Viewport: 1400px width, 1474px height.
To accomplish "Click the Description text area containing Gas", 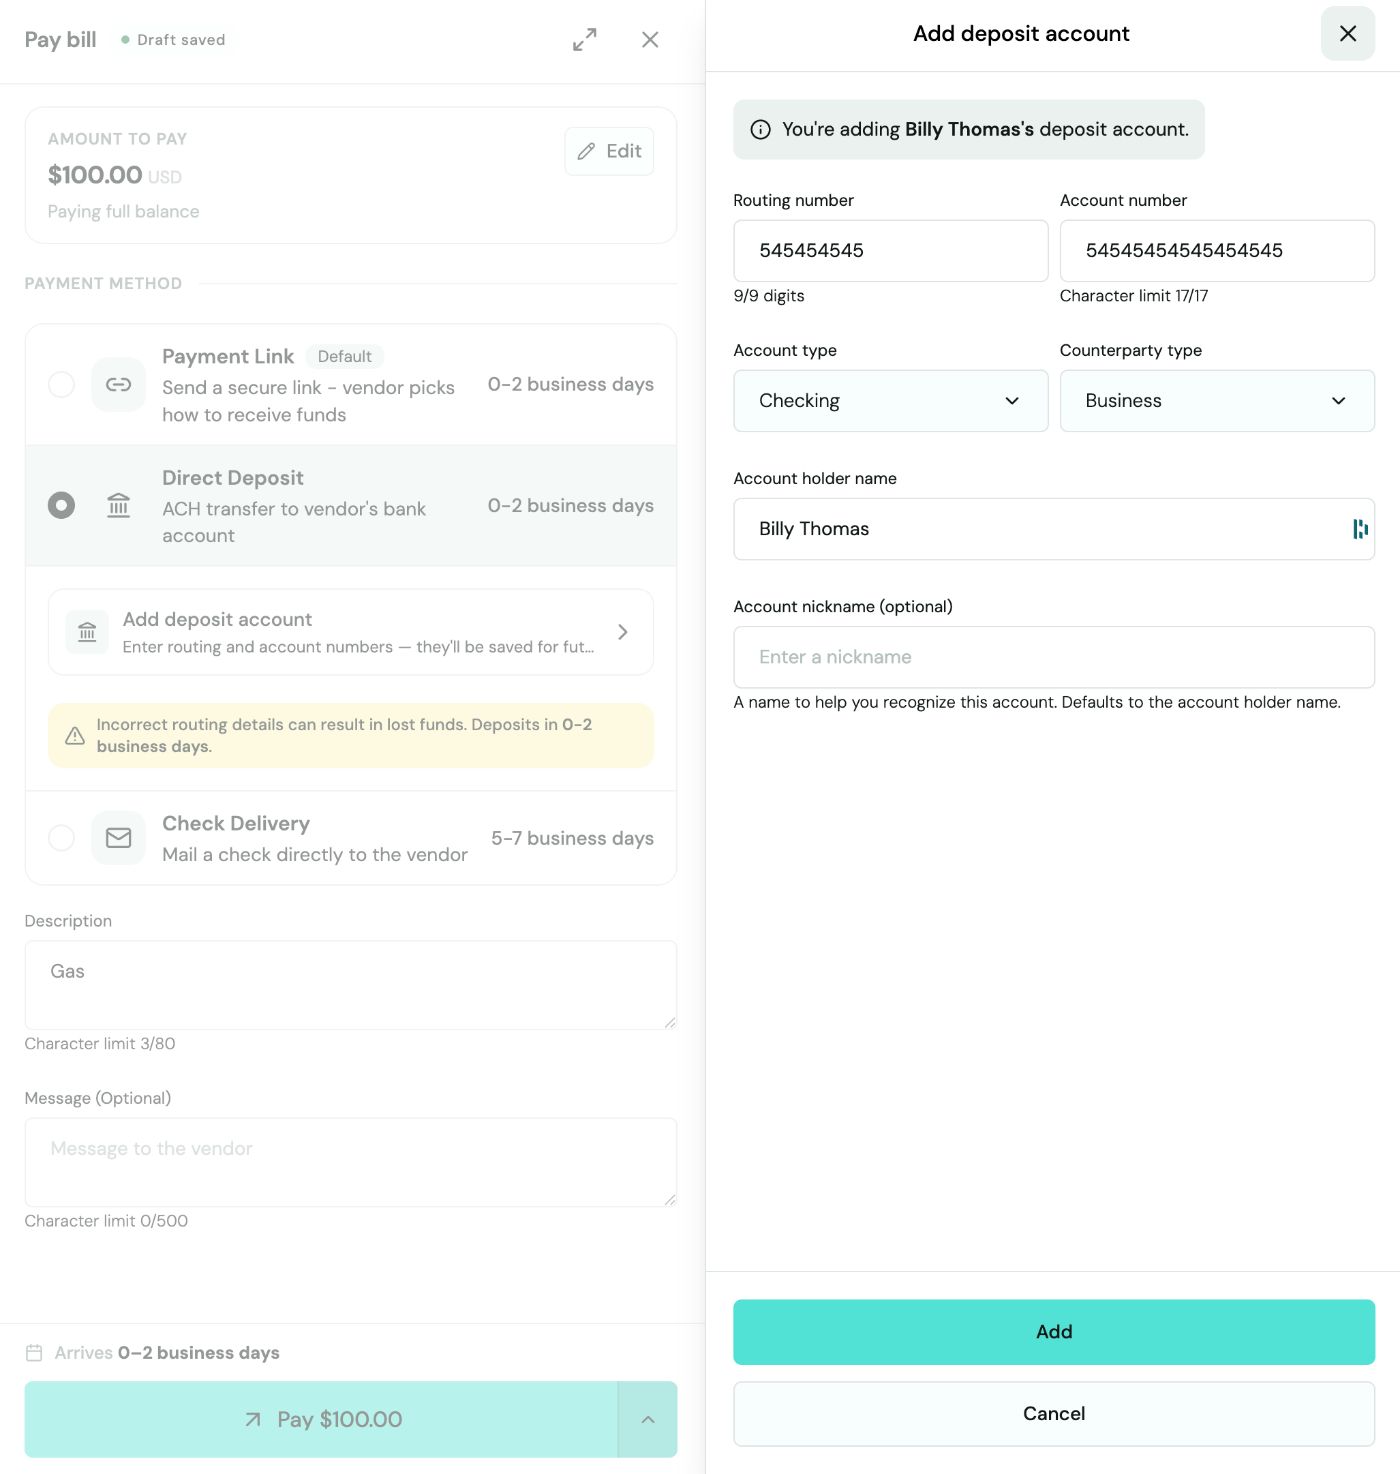I will 351,985.
